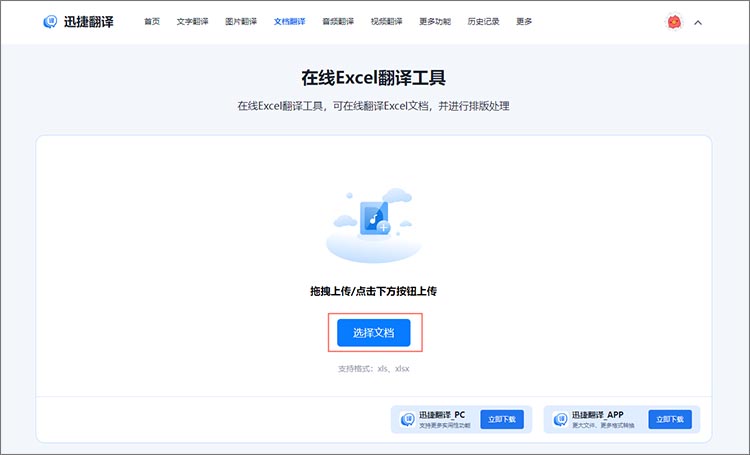
Task: Click the 支持格式: xls、xlsx text
Action: click(x=374, y=368)
